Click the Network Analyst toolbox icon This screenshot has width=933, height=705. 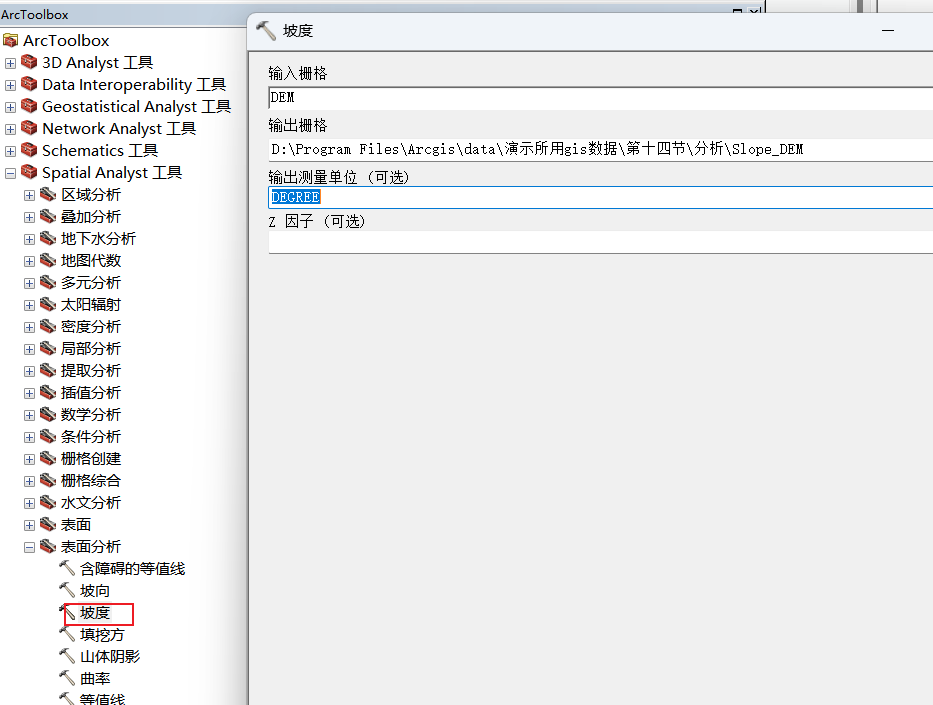(x=29, y=128)
